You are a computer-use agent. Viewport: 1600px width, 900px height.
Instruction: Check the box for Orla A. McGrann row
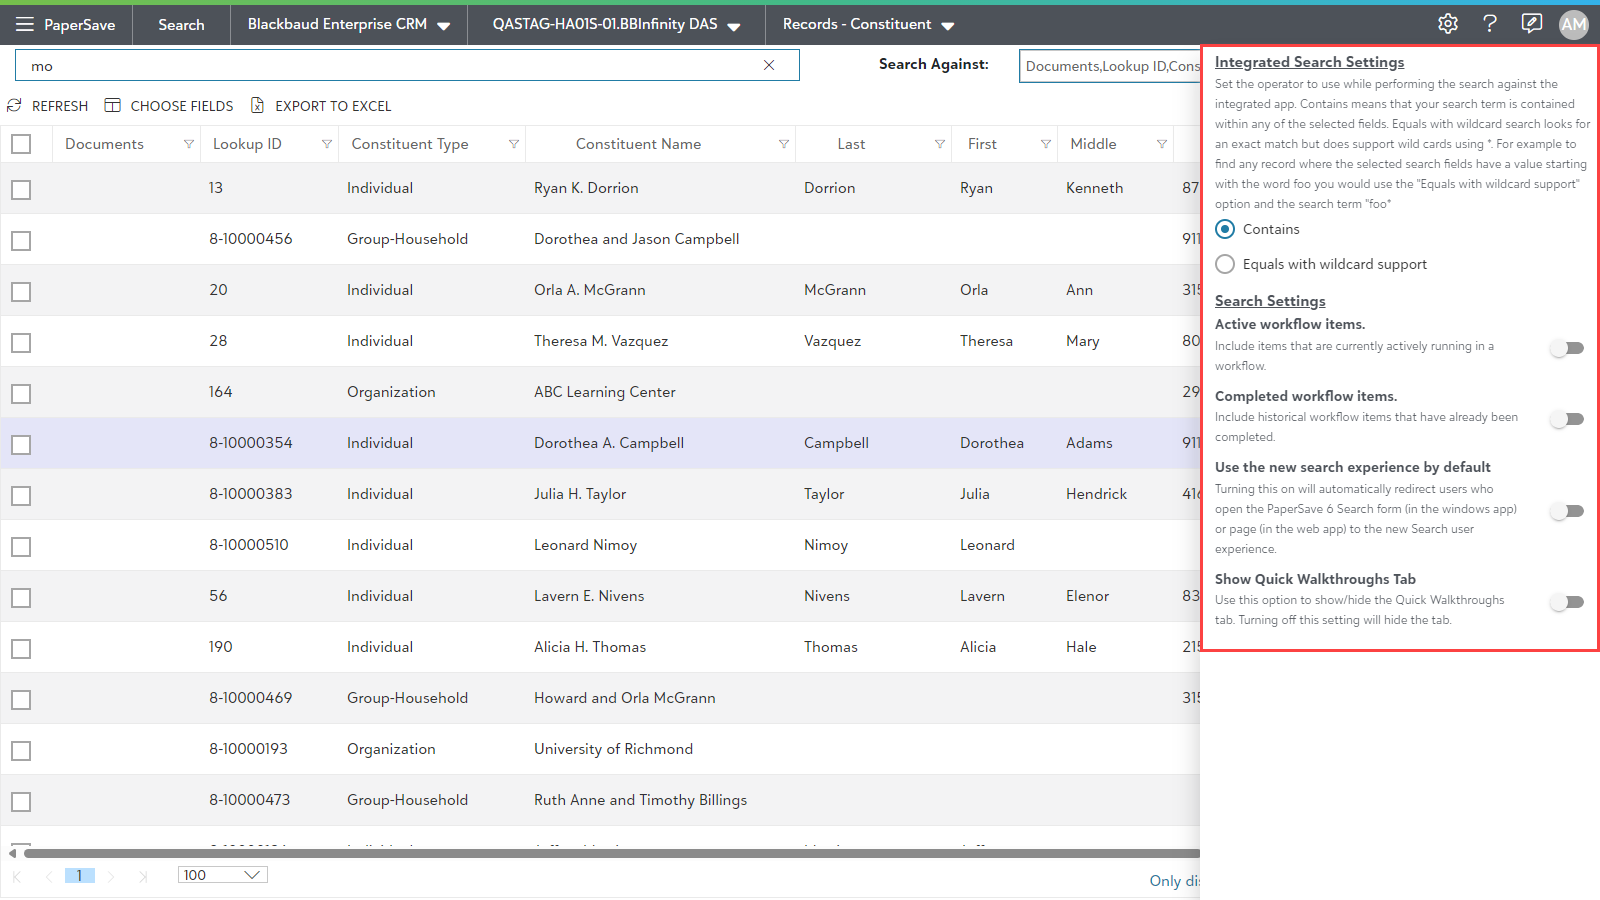[21, 292]
